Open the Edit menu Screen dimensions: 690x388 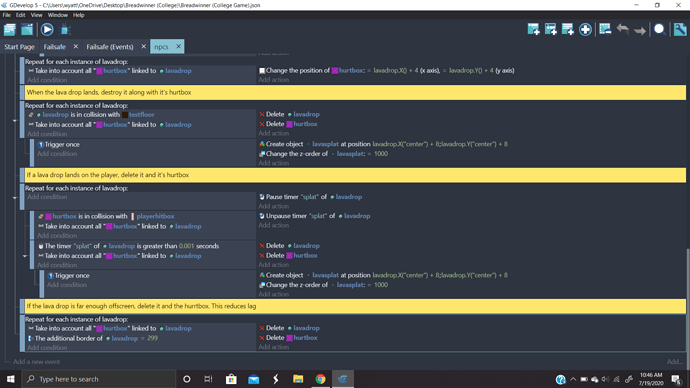pos(21,15)
